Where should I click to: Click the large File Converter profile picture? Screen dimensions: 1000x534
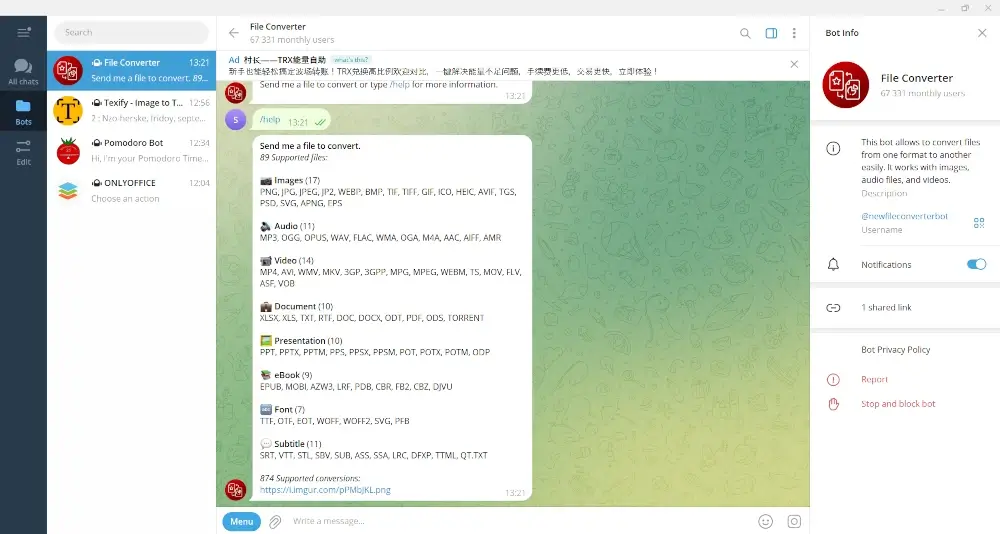[846, 85]
